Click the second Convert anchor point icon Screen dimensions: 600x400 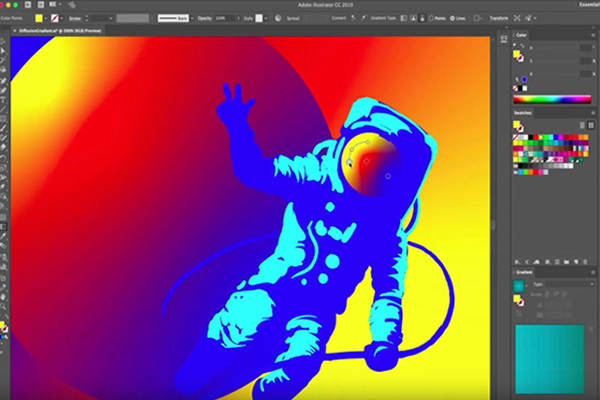[364, 18]
